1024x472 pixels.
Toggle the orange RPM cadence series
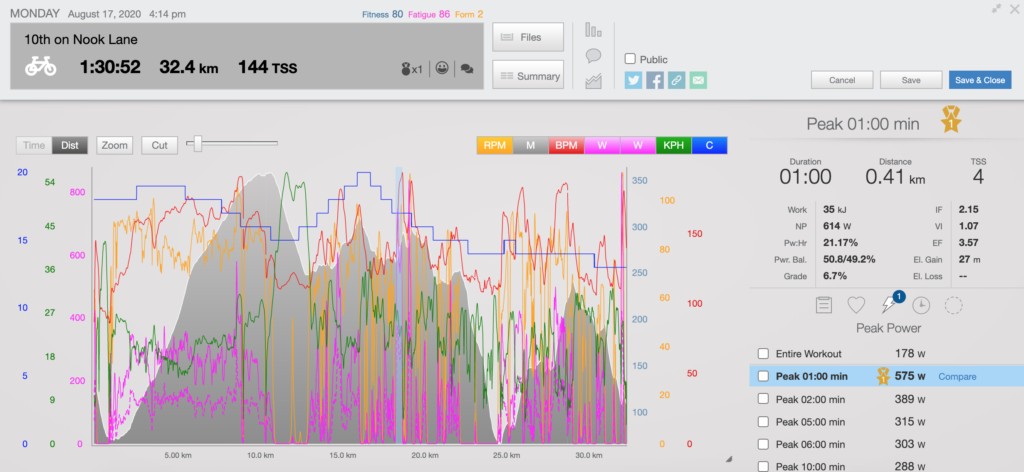click(x=495, y=146)
